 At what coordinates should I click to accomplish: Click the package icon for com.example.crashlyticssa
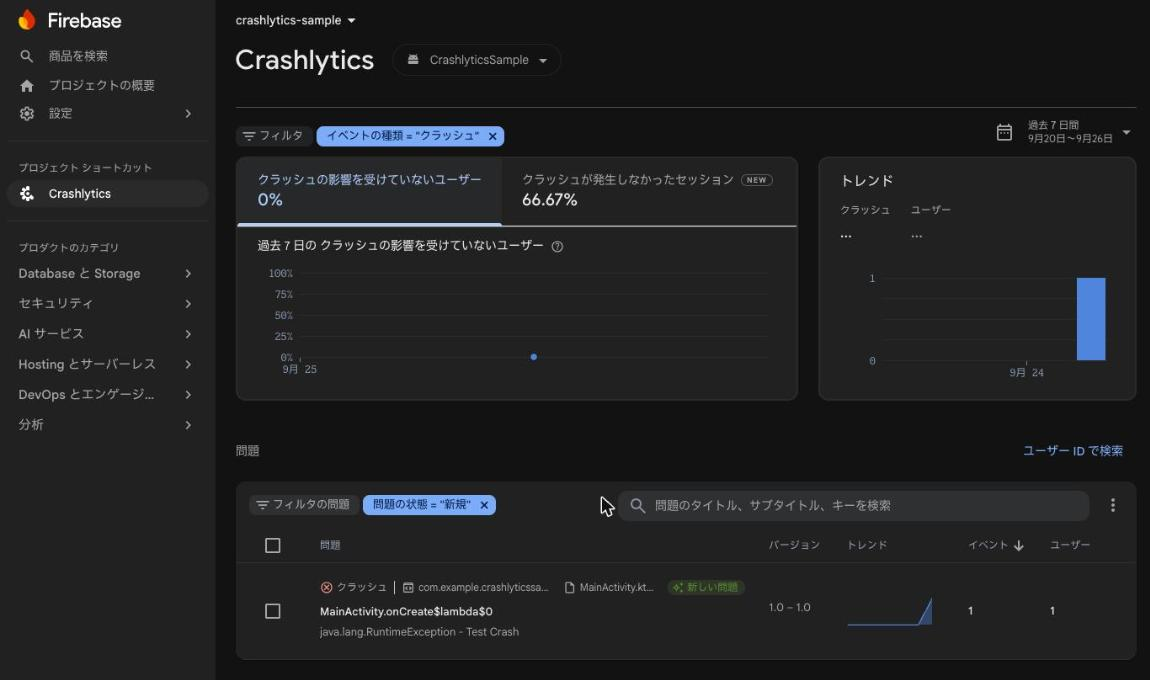point(409,588)
